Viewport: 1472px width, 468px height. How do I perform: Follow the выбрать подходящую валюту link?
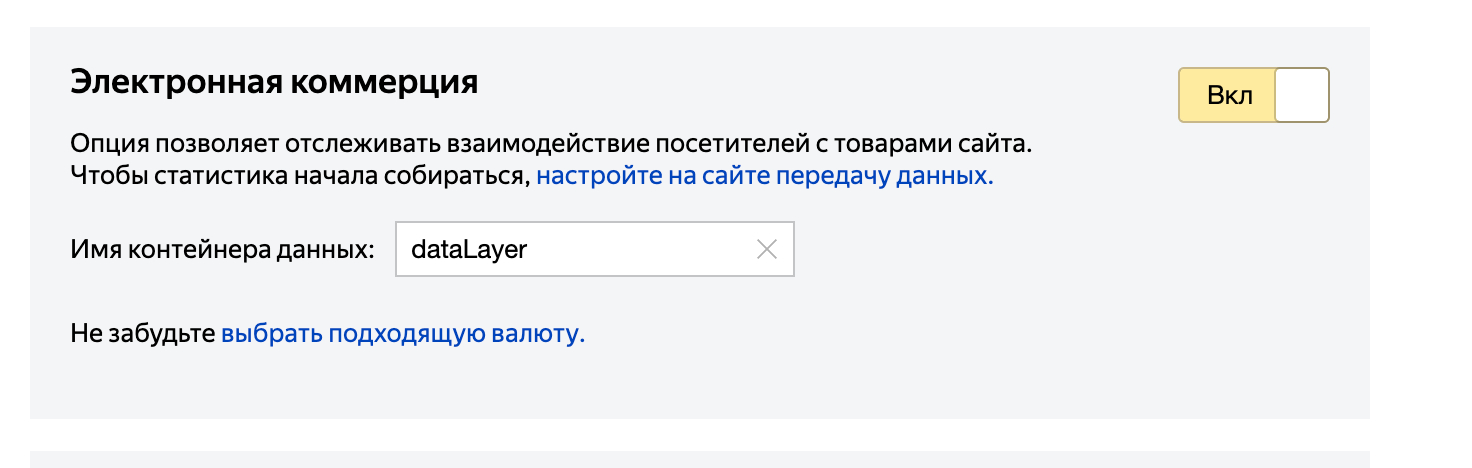(402, 334)
